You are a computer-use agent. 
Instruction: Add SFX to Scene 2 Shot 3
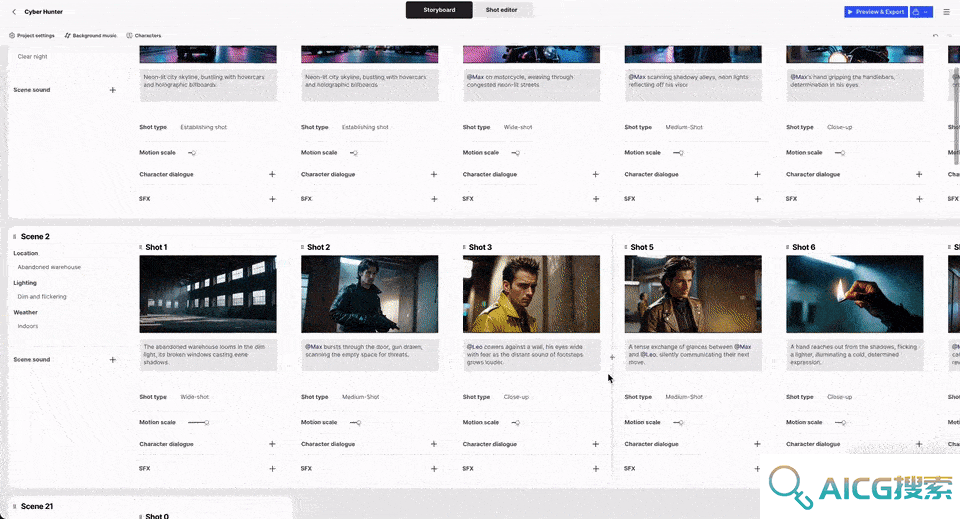pyautogui.click(x=596, y=469)
